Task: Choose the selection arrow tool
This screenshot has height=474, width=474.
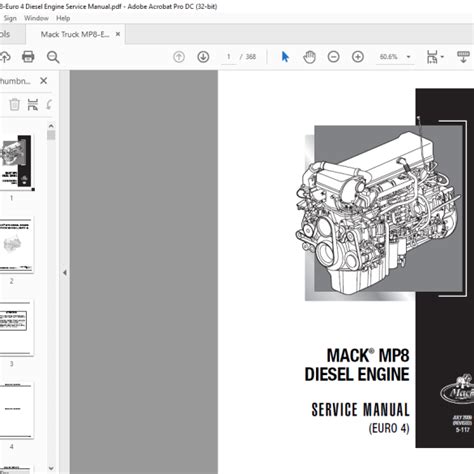Action: coord(285,57)
